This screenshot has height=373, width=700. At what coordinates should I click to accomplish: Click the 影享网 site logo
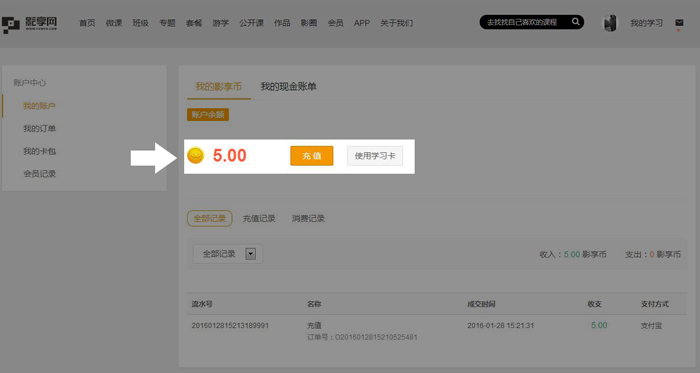click(x=29, y=24)
